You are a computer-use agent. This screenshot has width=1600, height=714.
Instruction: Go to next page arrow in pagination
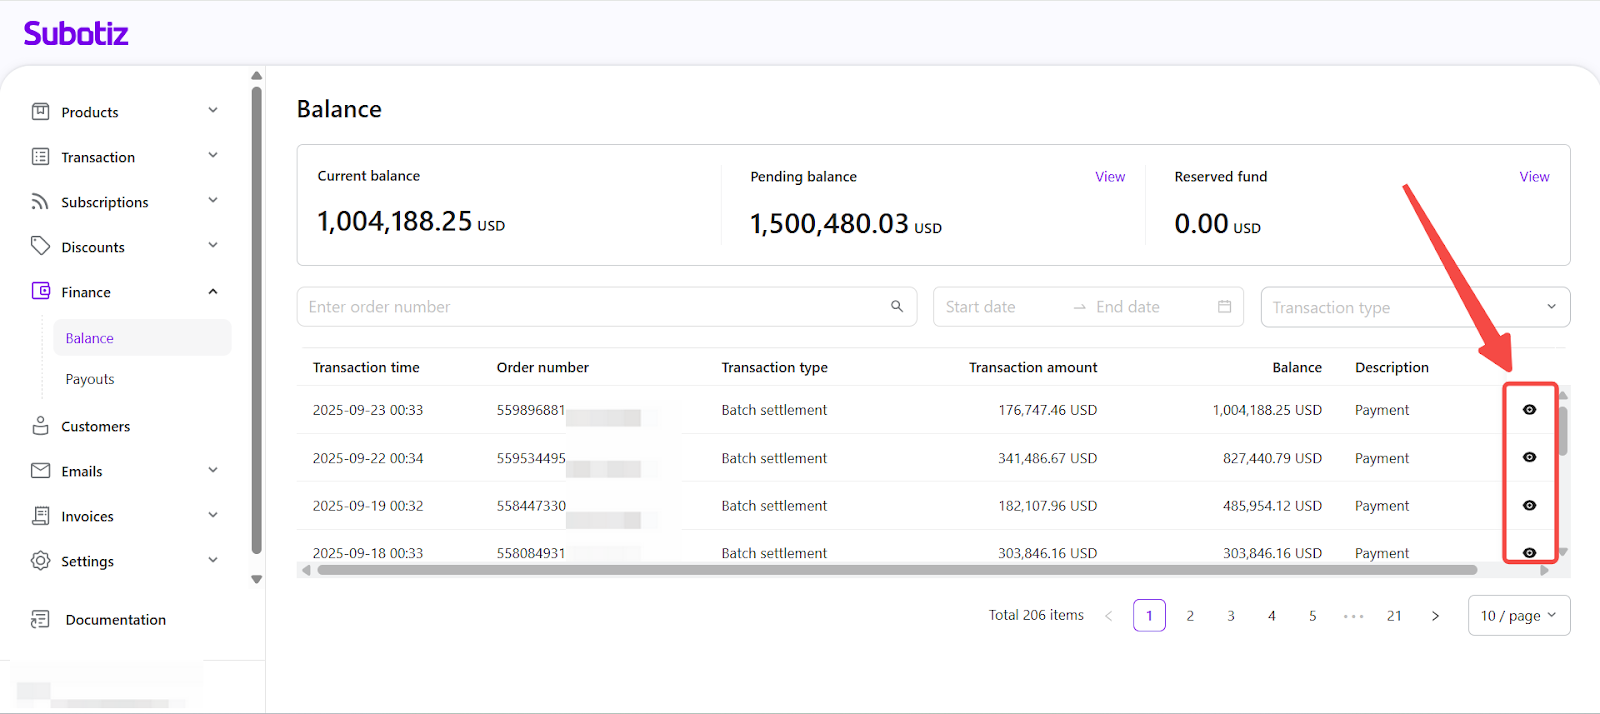tap(1435, 616)
